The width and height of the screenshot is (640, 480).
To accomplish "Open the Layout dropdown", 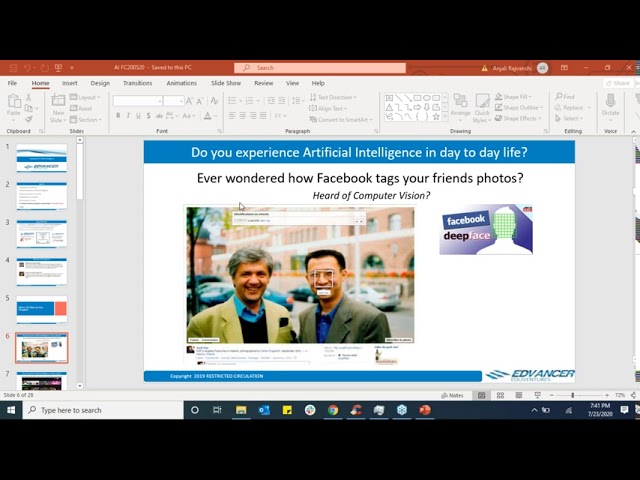I will coord(88,97).
